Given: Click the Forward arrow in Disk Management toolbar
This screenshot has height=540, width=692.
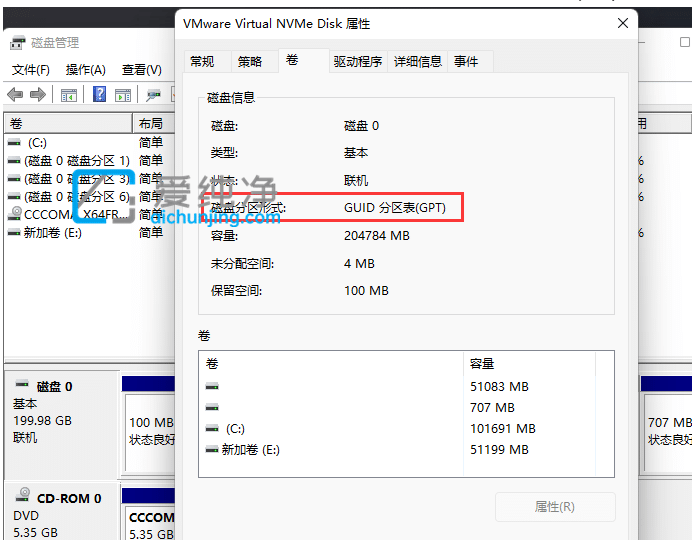Looking at the screenshot, I should 38,94.
